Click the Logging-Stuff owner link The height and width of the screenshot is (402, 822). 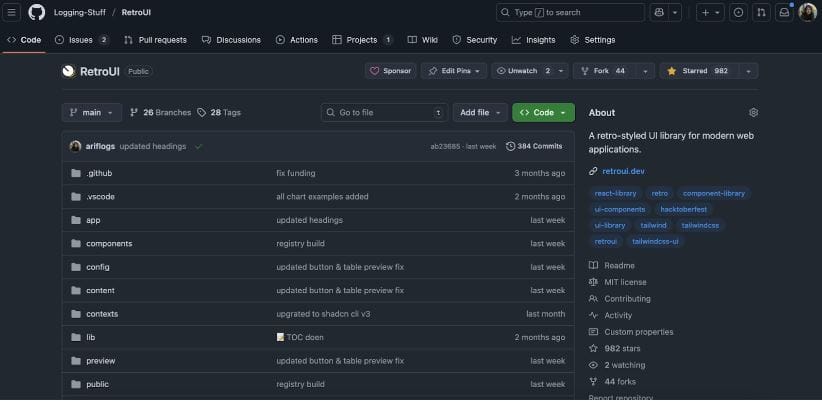point(80,13)
